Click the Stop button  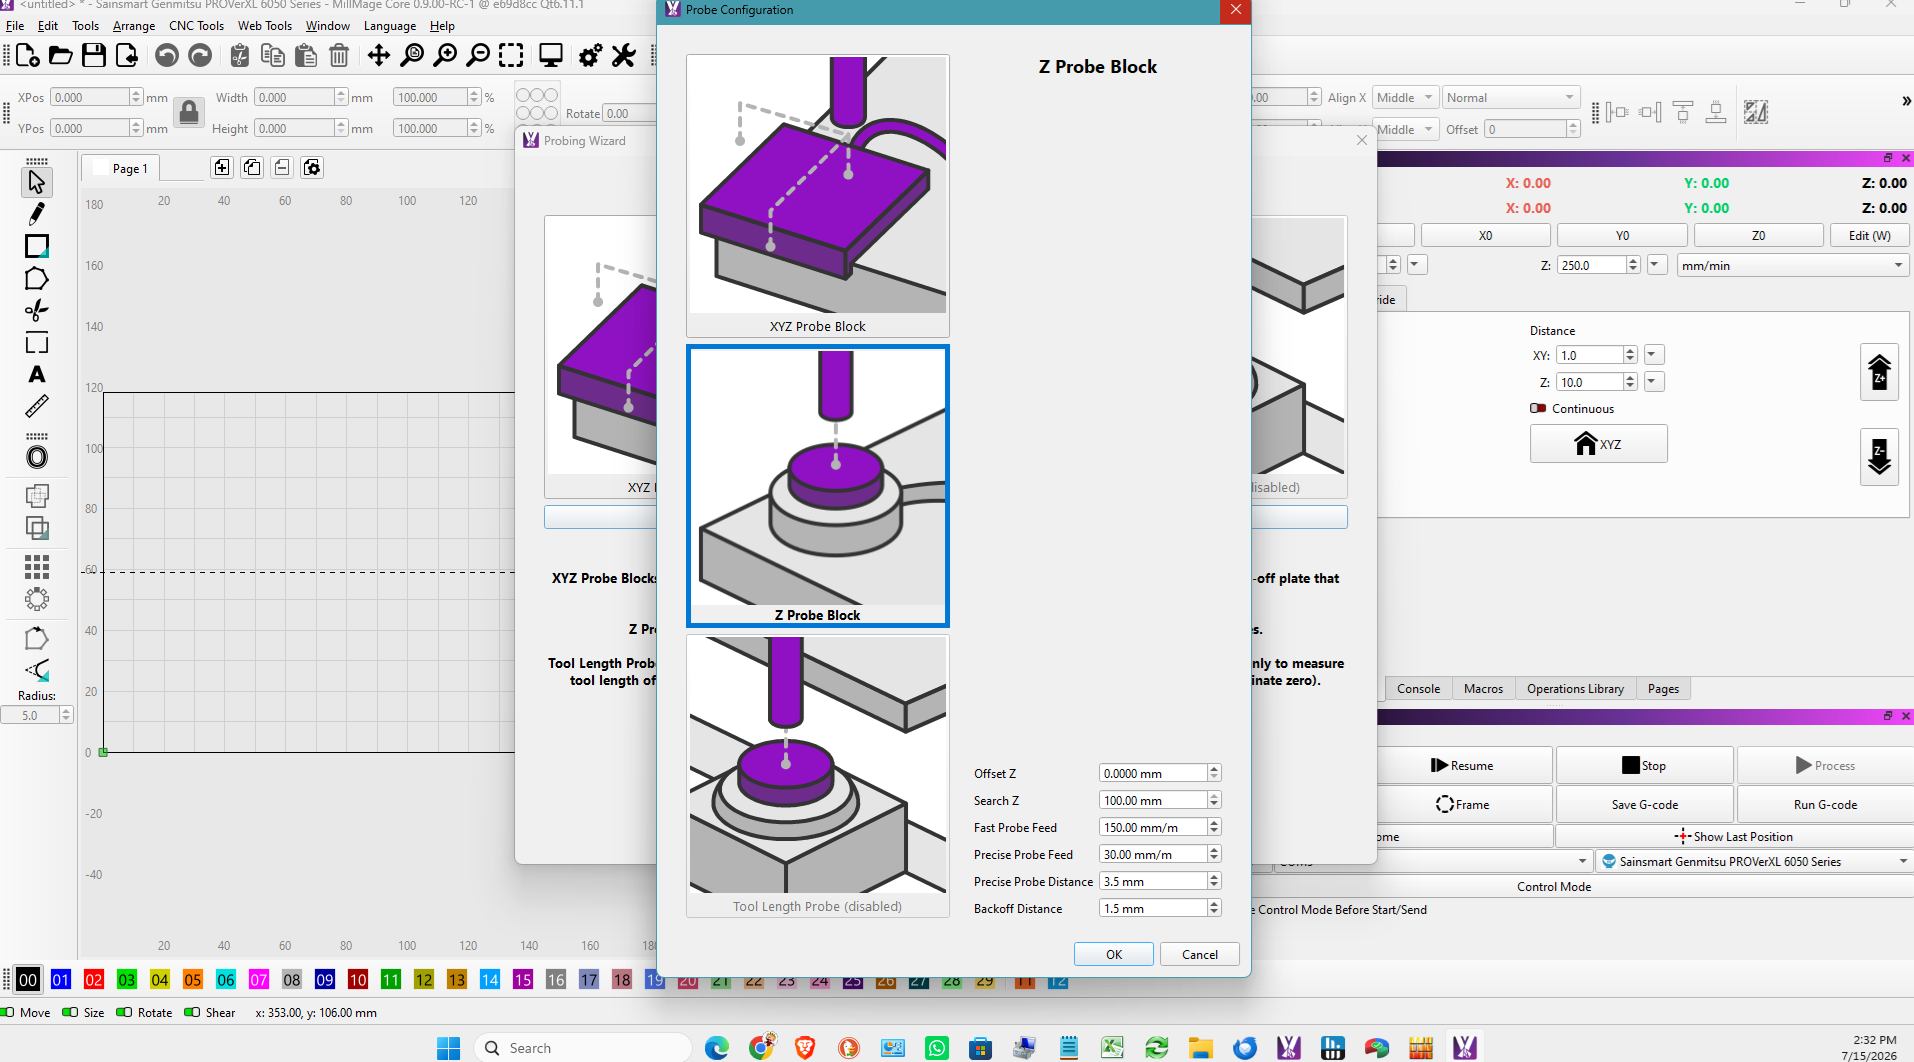1644,765
